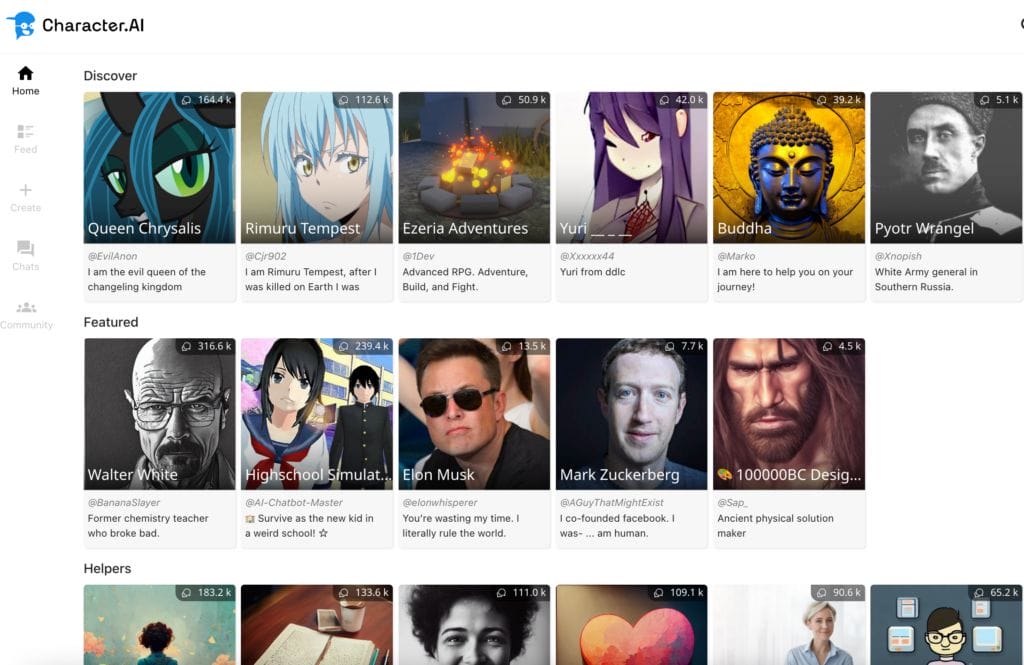Click the Character.AI logo icon
The image size is (1024, 665).
24,24
